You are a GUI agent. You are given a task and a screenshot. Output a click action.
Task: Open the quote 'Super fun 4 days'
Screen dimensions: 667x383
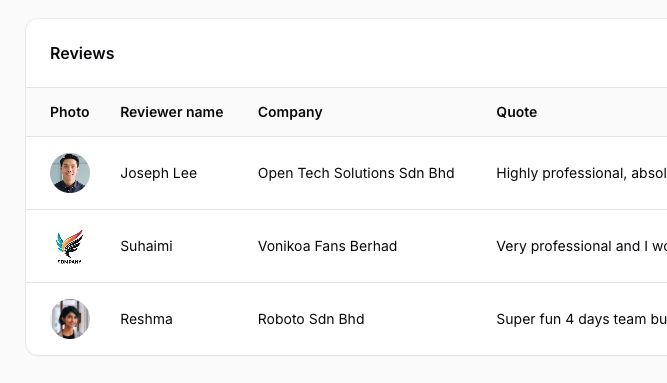click(581, 319)
